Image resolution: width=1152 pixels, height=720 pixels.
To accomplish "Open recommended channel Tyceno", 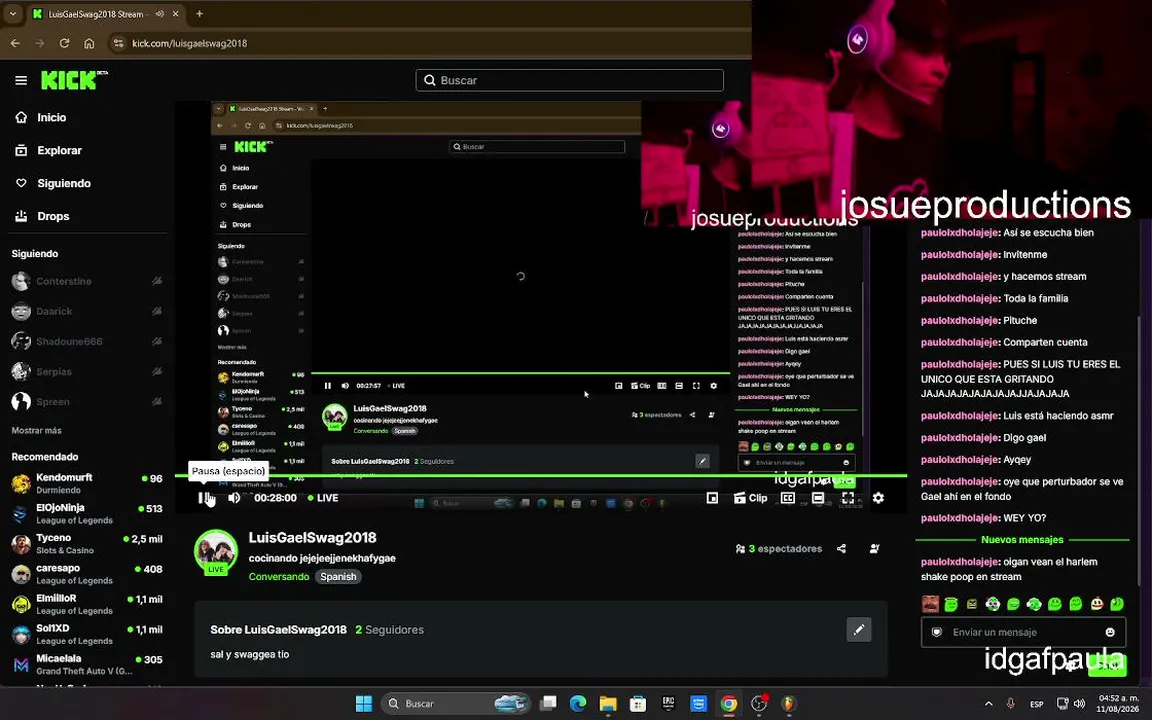I will (87, 544).
